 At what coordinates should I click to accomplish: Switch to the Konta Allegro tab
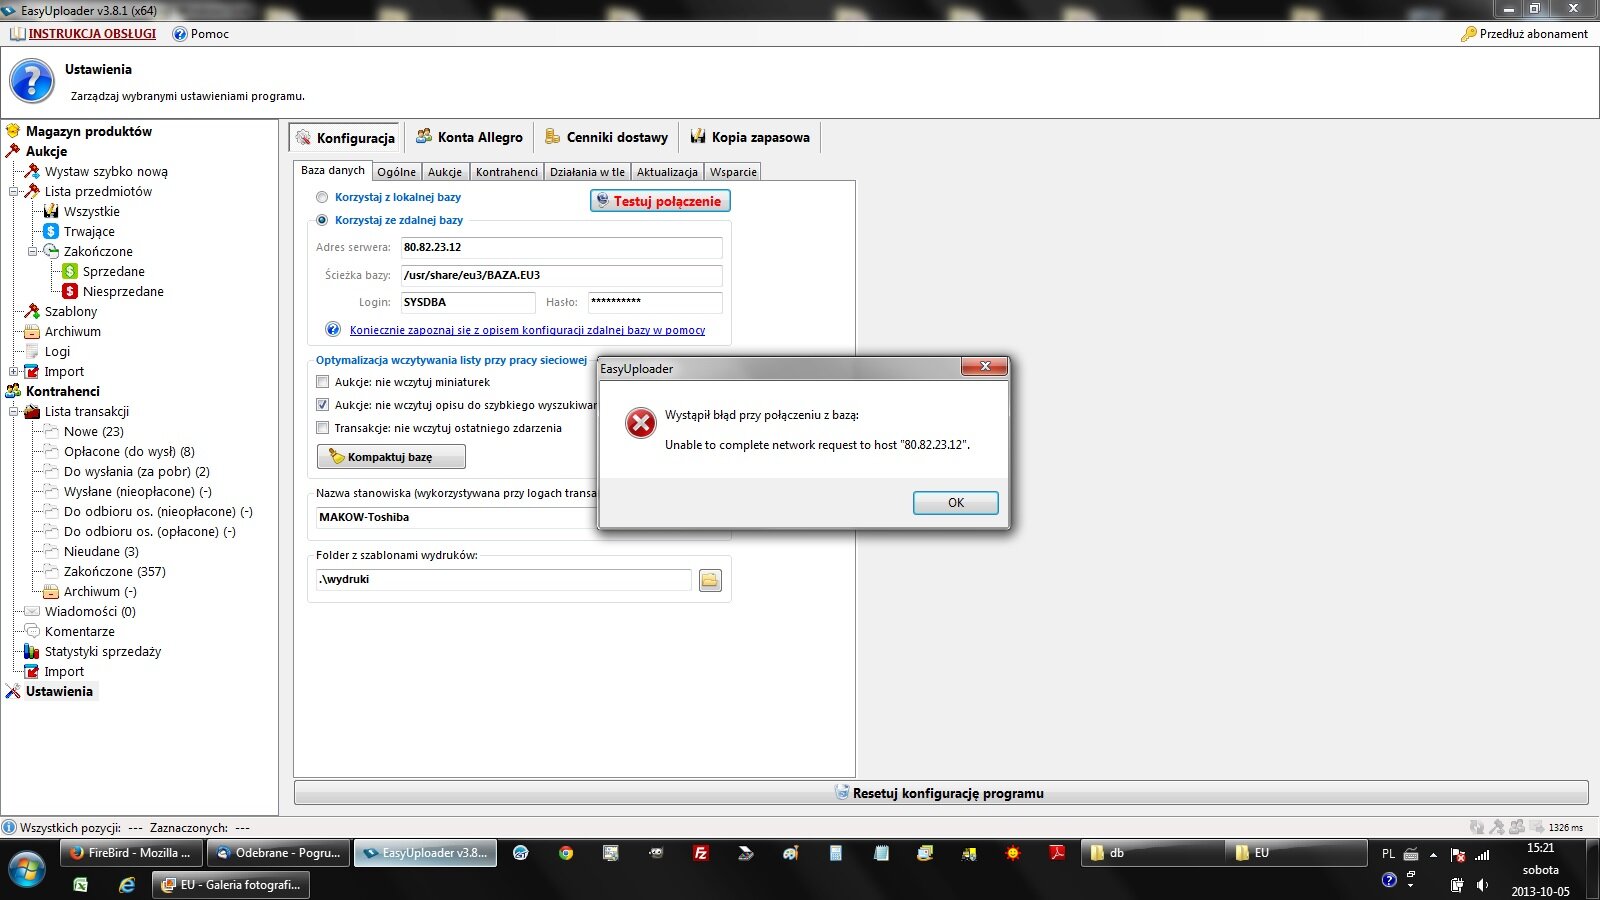[469, 137]
